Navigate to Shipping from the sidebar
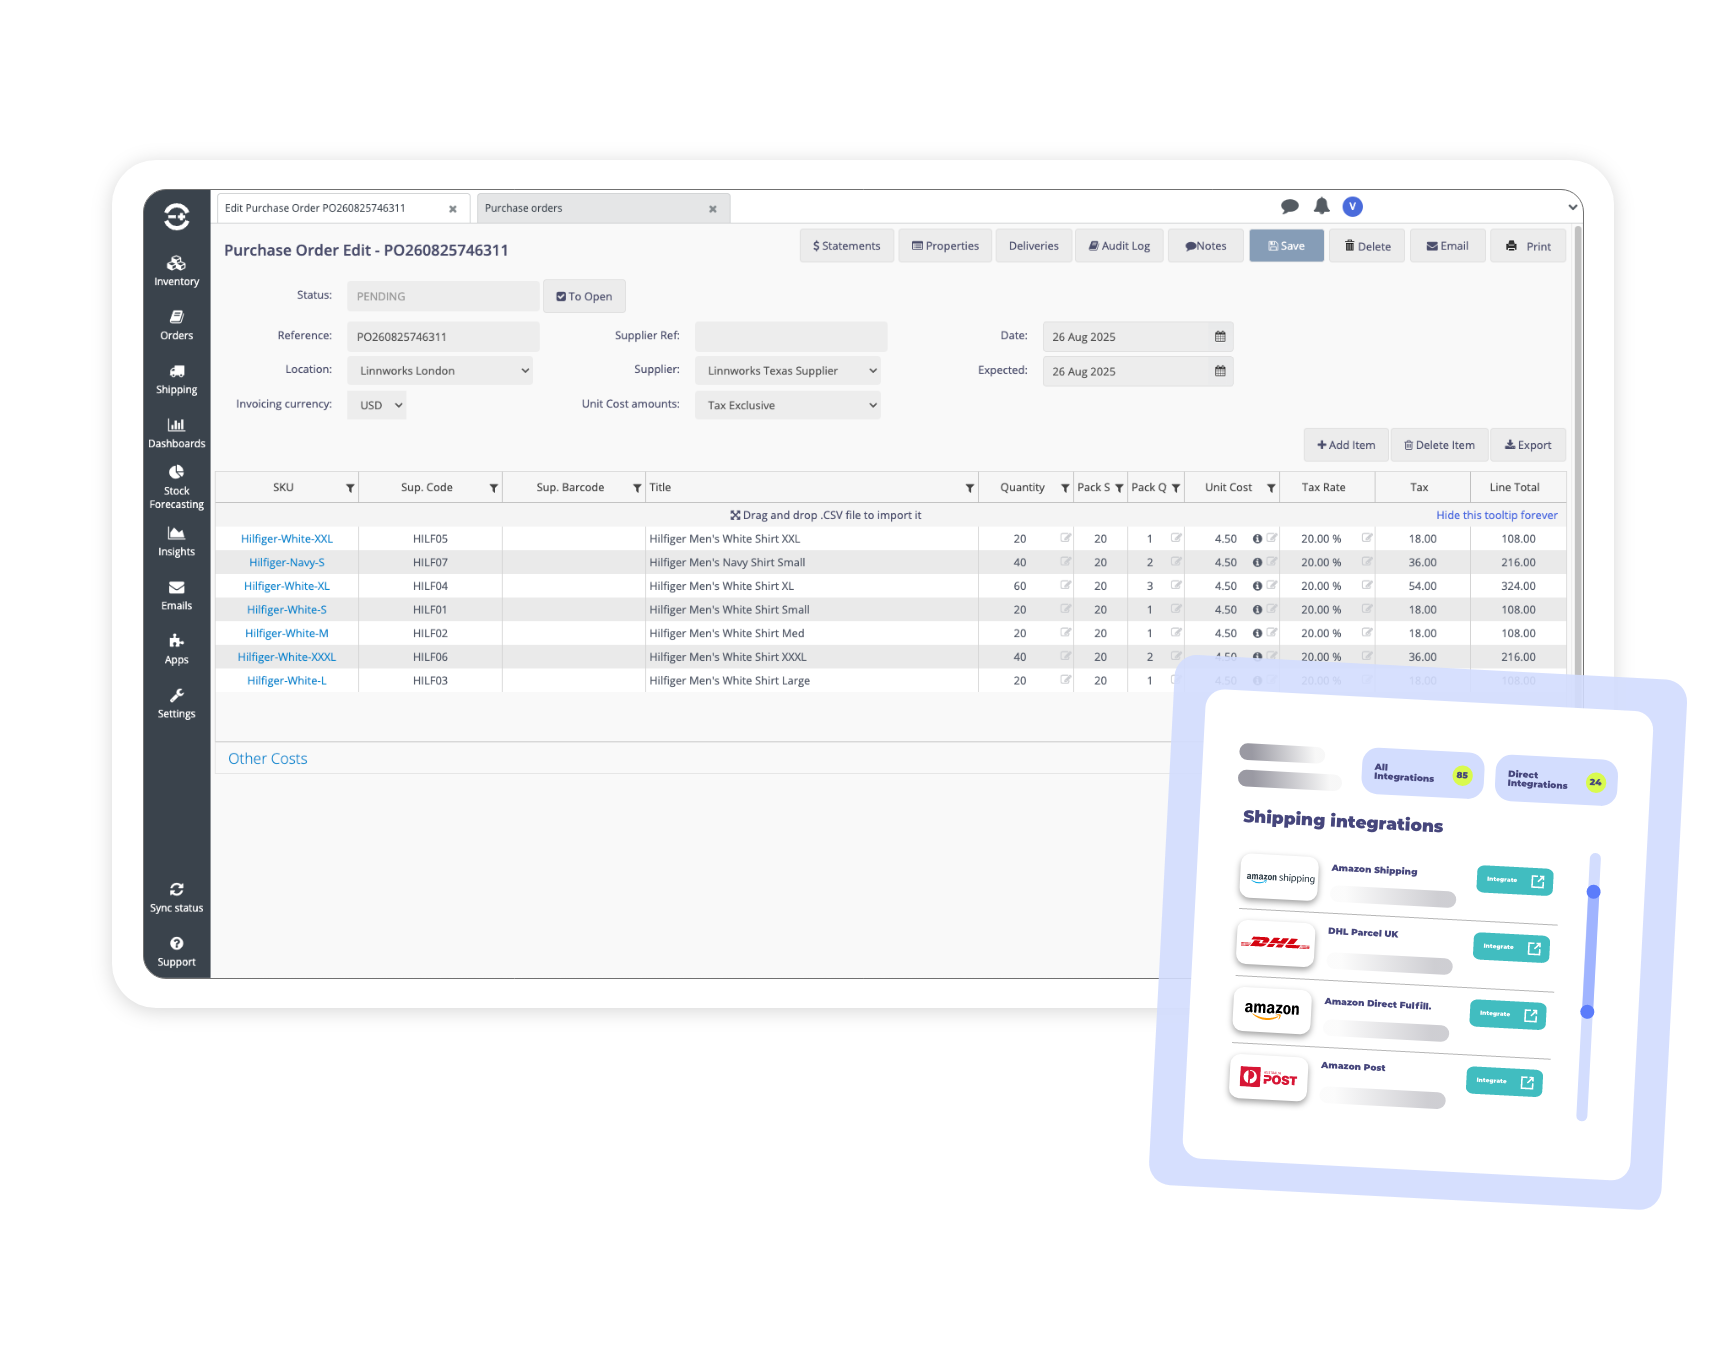Image resolution: width=1726 pixels, height=1370 pixels. click(x=176, y=379)
